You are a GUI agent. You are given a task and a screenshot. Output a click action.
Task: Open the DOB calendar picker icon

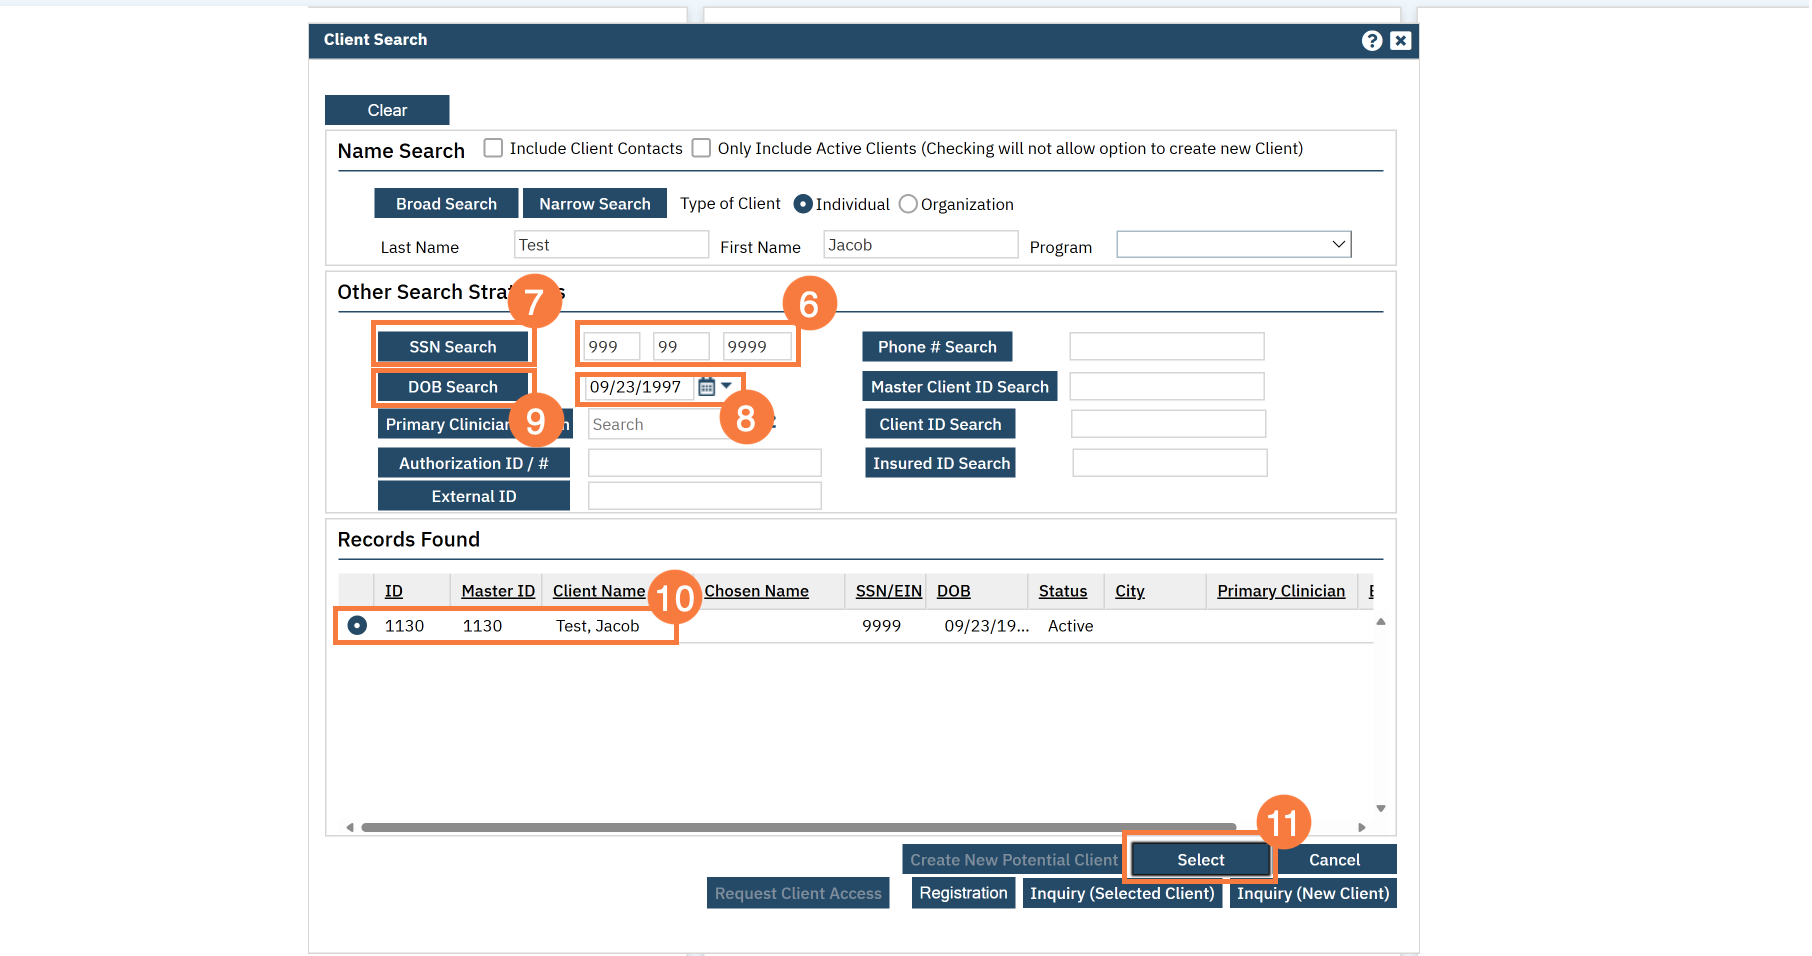click(706, 387)
